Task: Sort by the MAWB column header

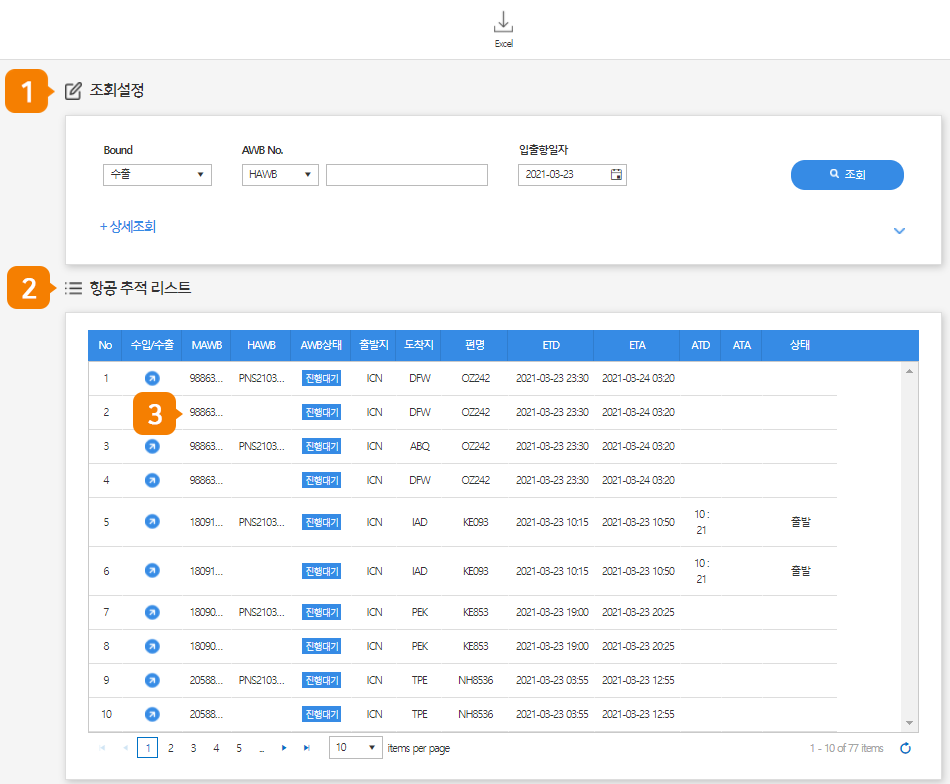Action: (207, 345)
